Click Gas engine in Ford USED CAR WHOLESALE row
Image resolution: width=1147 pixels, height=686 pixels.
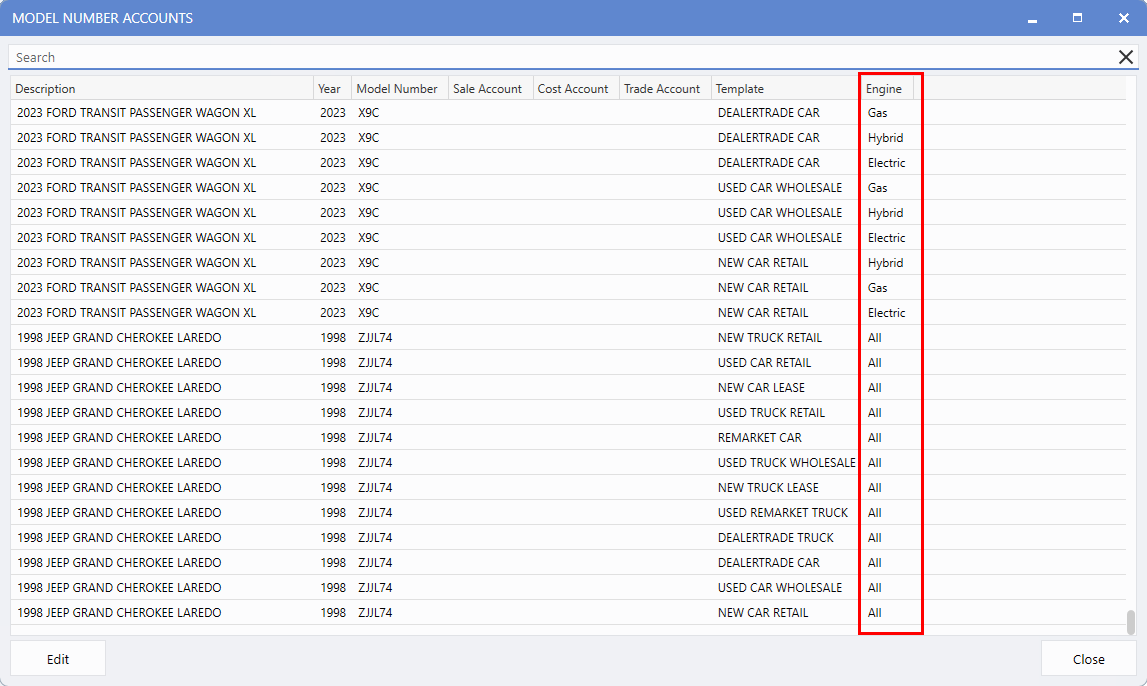[877, 188]
